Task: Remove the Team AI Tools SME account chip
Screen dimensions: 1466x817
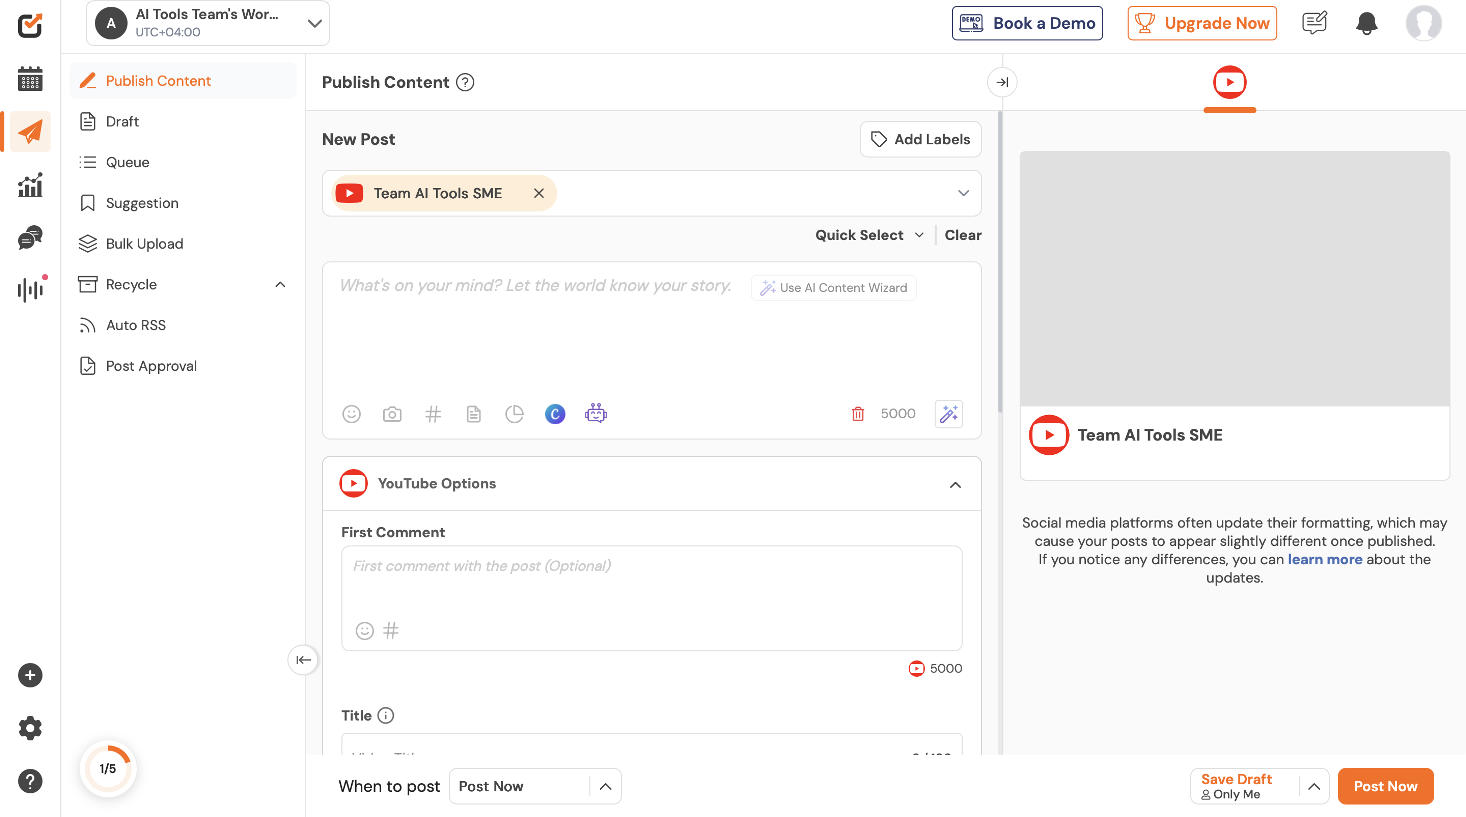Action: [539, 193]
